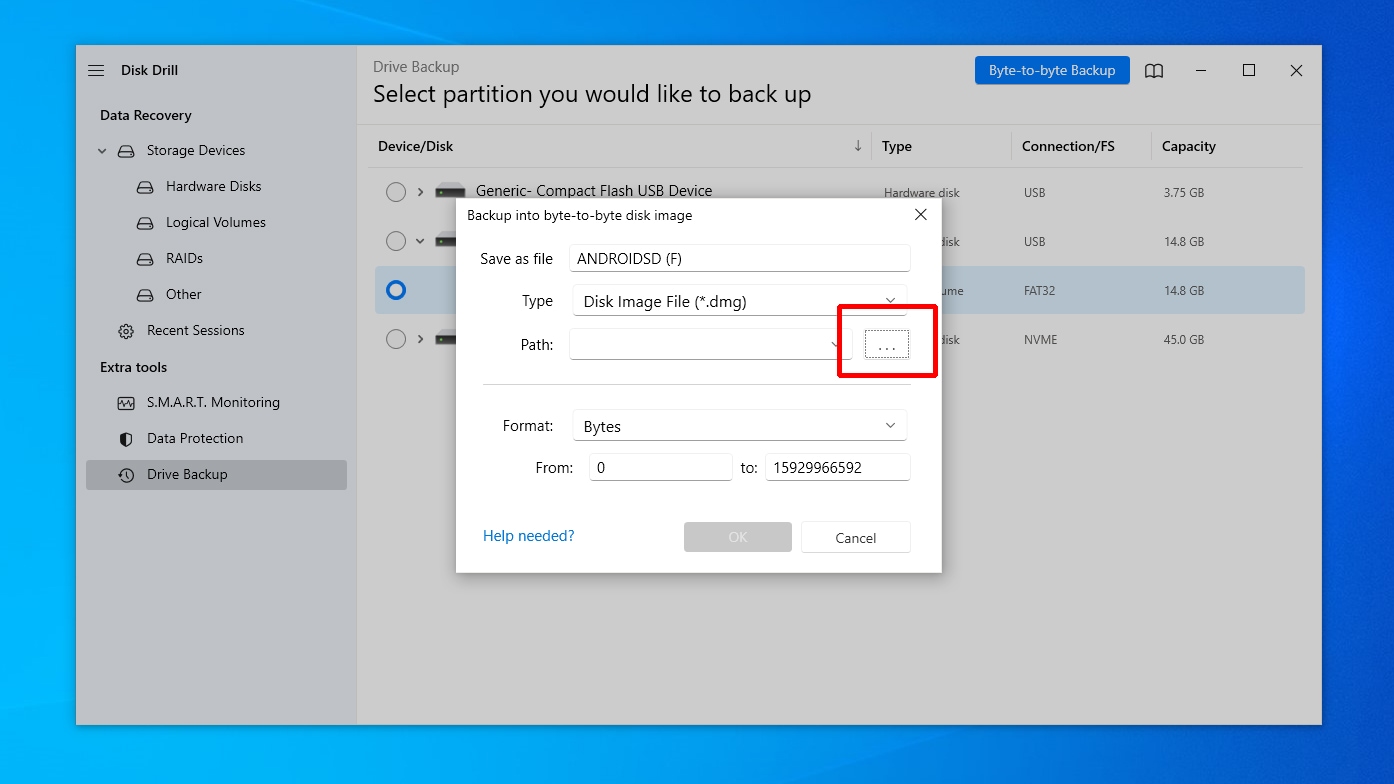Click the FAT32 cell
The height and width of the screenshot is (784, 1394).
pyautogui.click(x=1040, y=291)
